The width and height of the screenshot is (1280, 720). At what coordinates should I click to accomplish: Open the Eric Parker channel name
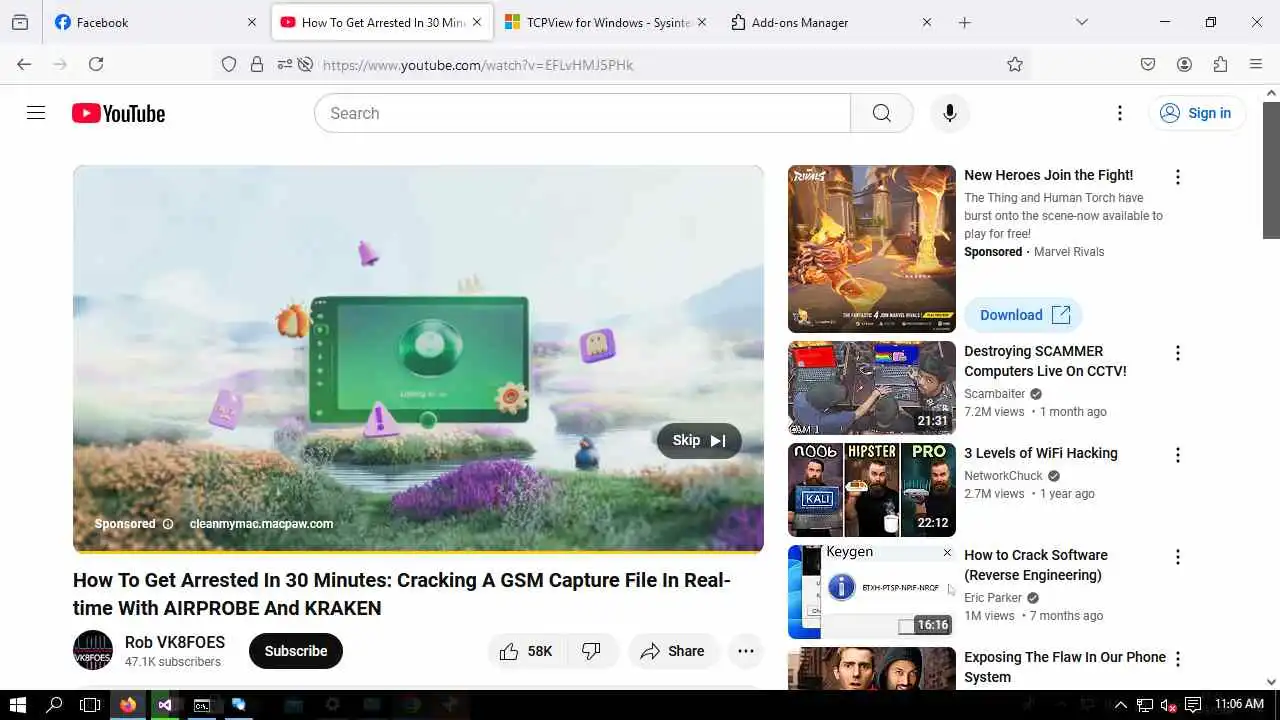(x=993, y=598)
